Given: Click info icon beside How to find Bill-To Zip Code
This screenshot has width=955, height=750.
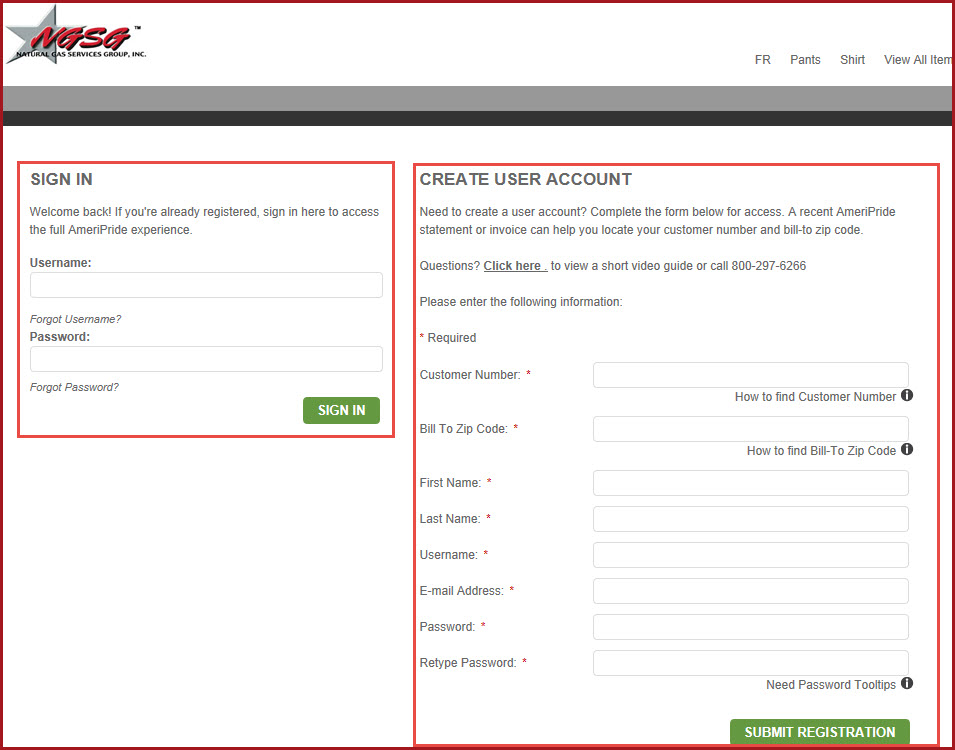Looking at the screenshot, I should point(906,450).
